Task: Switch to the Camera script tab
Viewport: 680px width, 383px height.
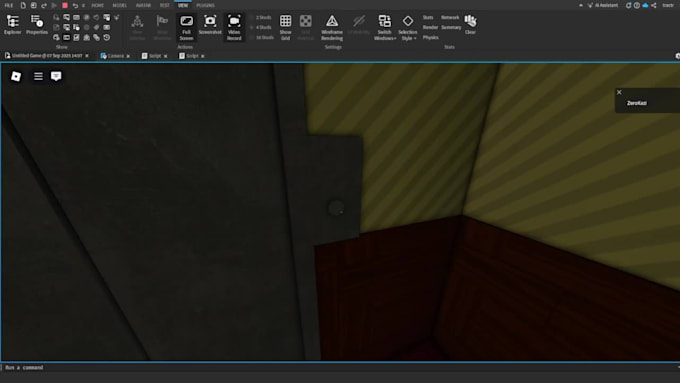Action: click(x=113, y=56)
